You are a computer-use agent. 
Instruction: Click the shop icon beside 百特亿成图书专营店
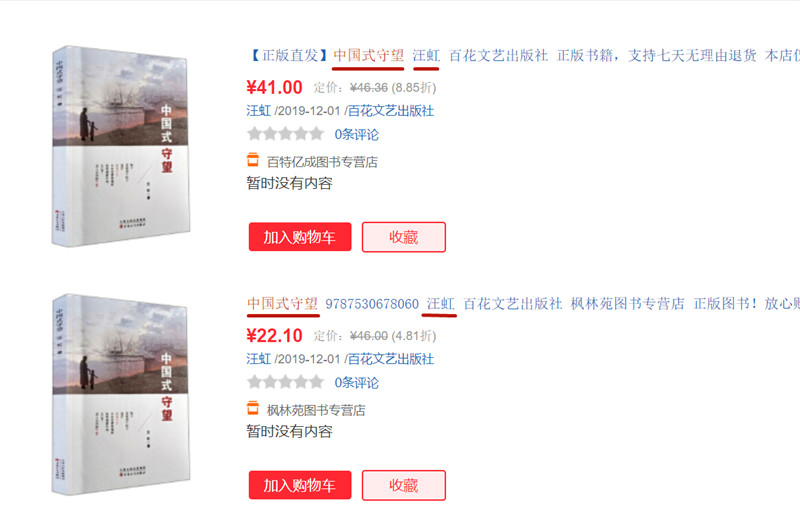tap(253, 160)
